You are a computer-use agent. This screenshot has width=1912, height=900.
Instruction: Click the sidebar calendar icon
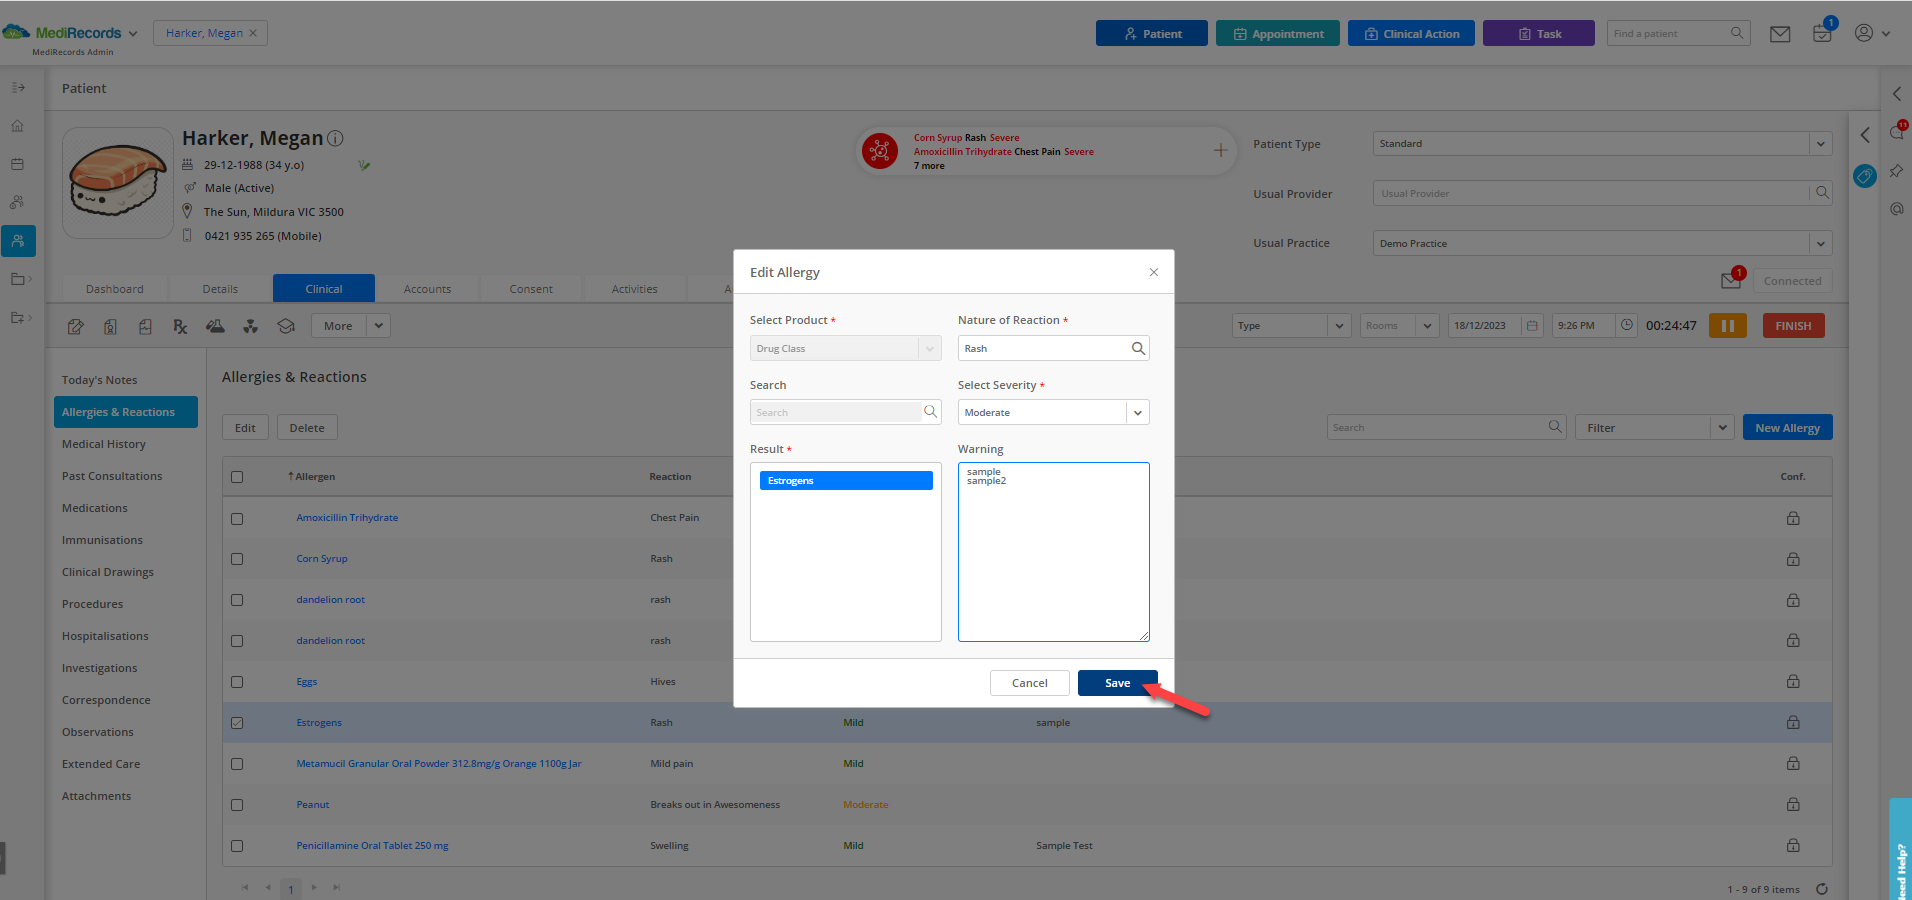(x=18, y=164)
